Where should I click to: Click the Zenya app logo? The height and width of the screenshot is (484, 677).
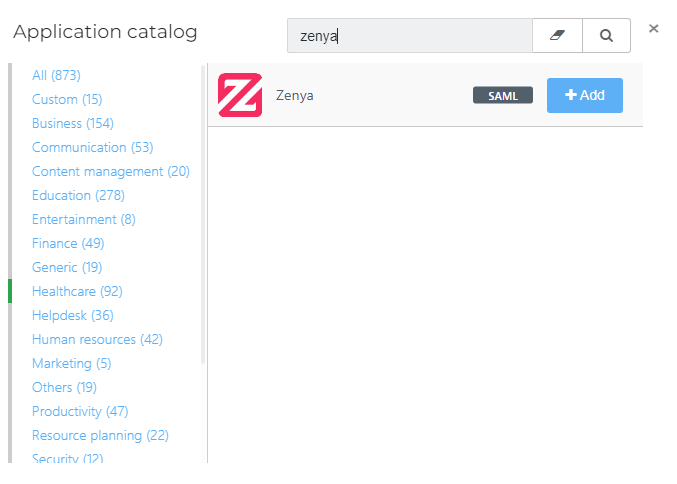click(x=240, y=95)
